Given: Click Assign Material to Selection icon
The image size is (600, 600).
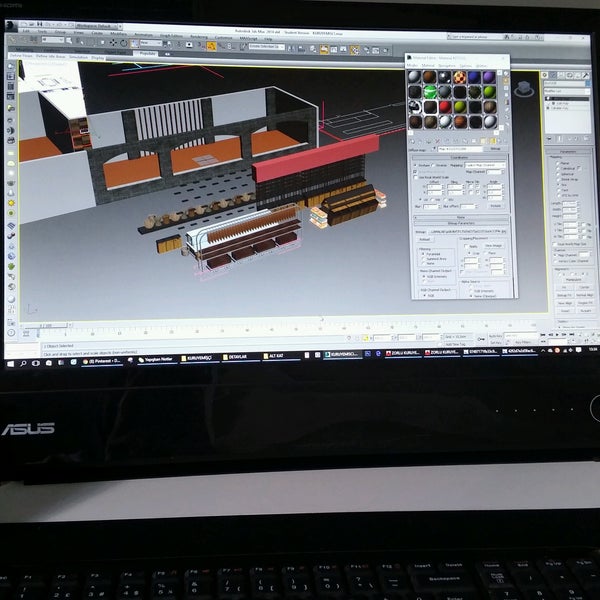Looking at the screenshot, I should 429,141.
